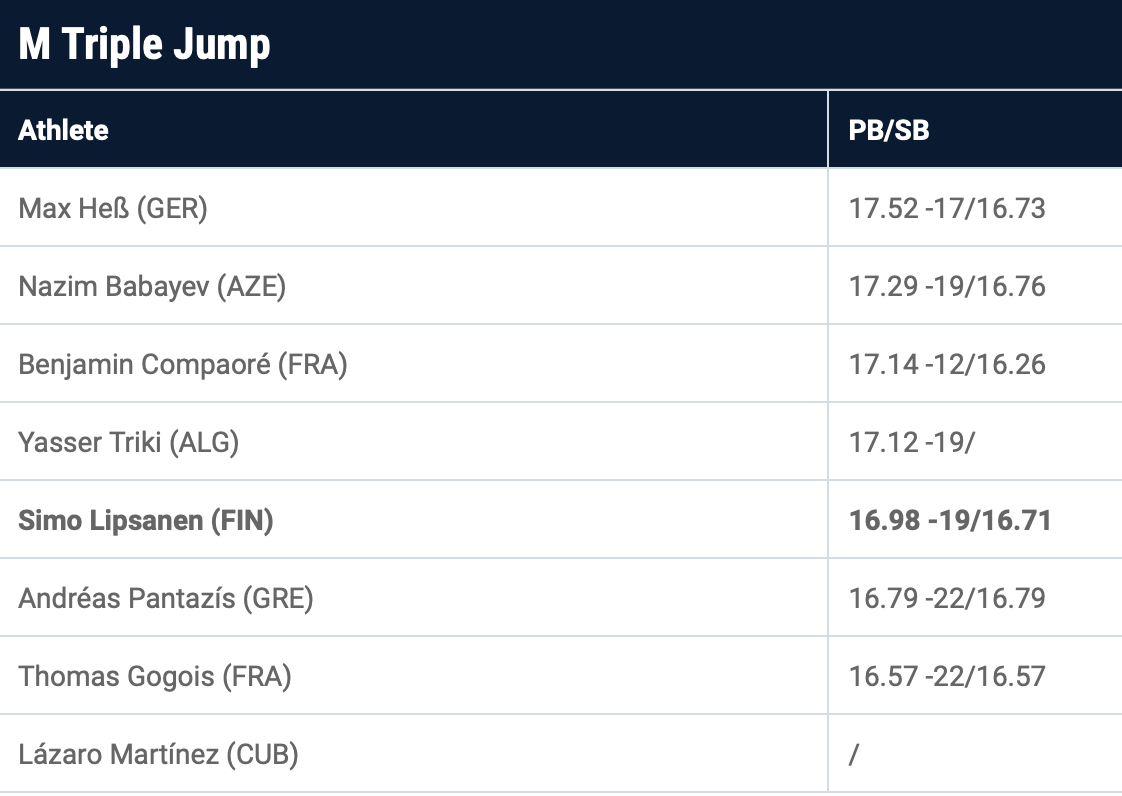1122x796 pixels.
Task: Click Thomas Gogois (FRA) name
Action: tap(154, 676)
